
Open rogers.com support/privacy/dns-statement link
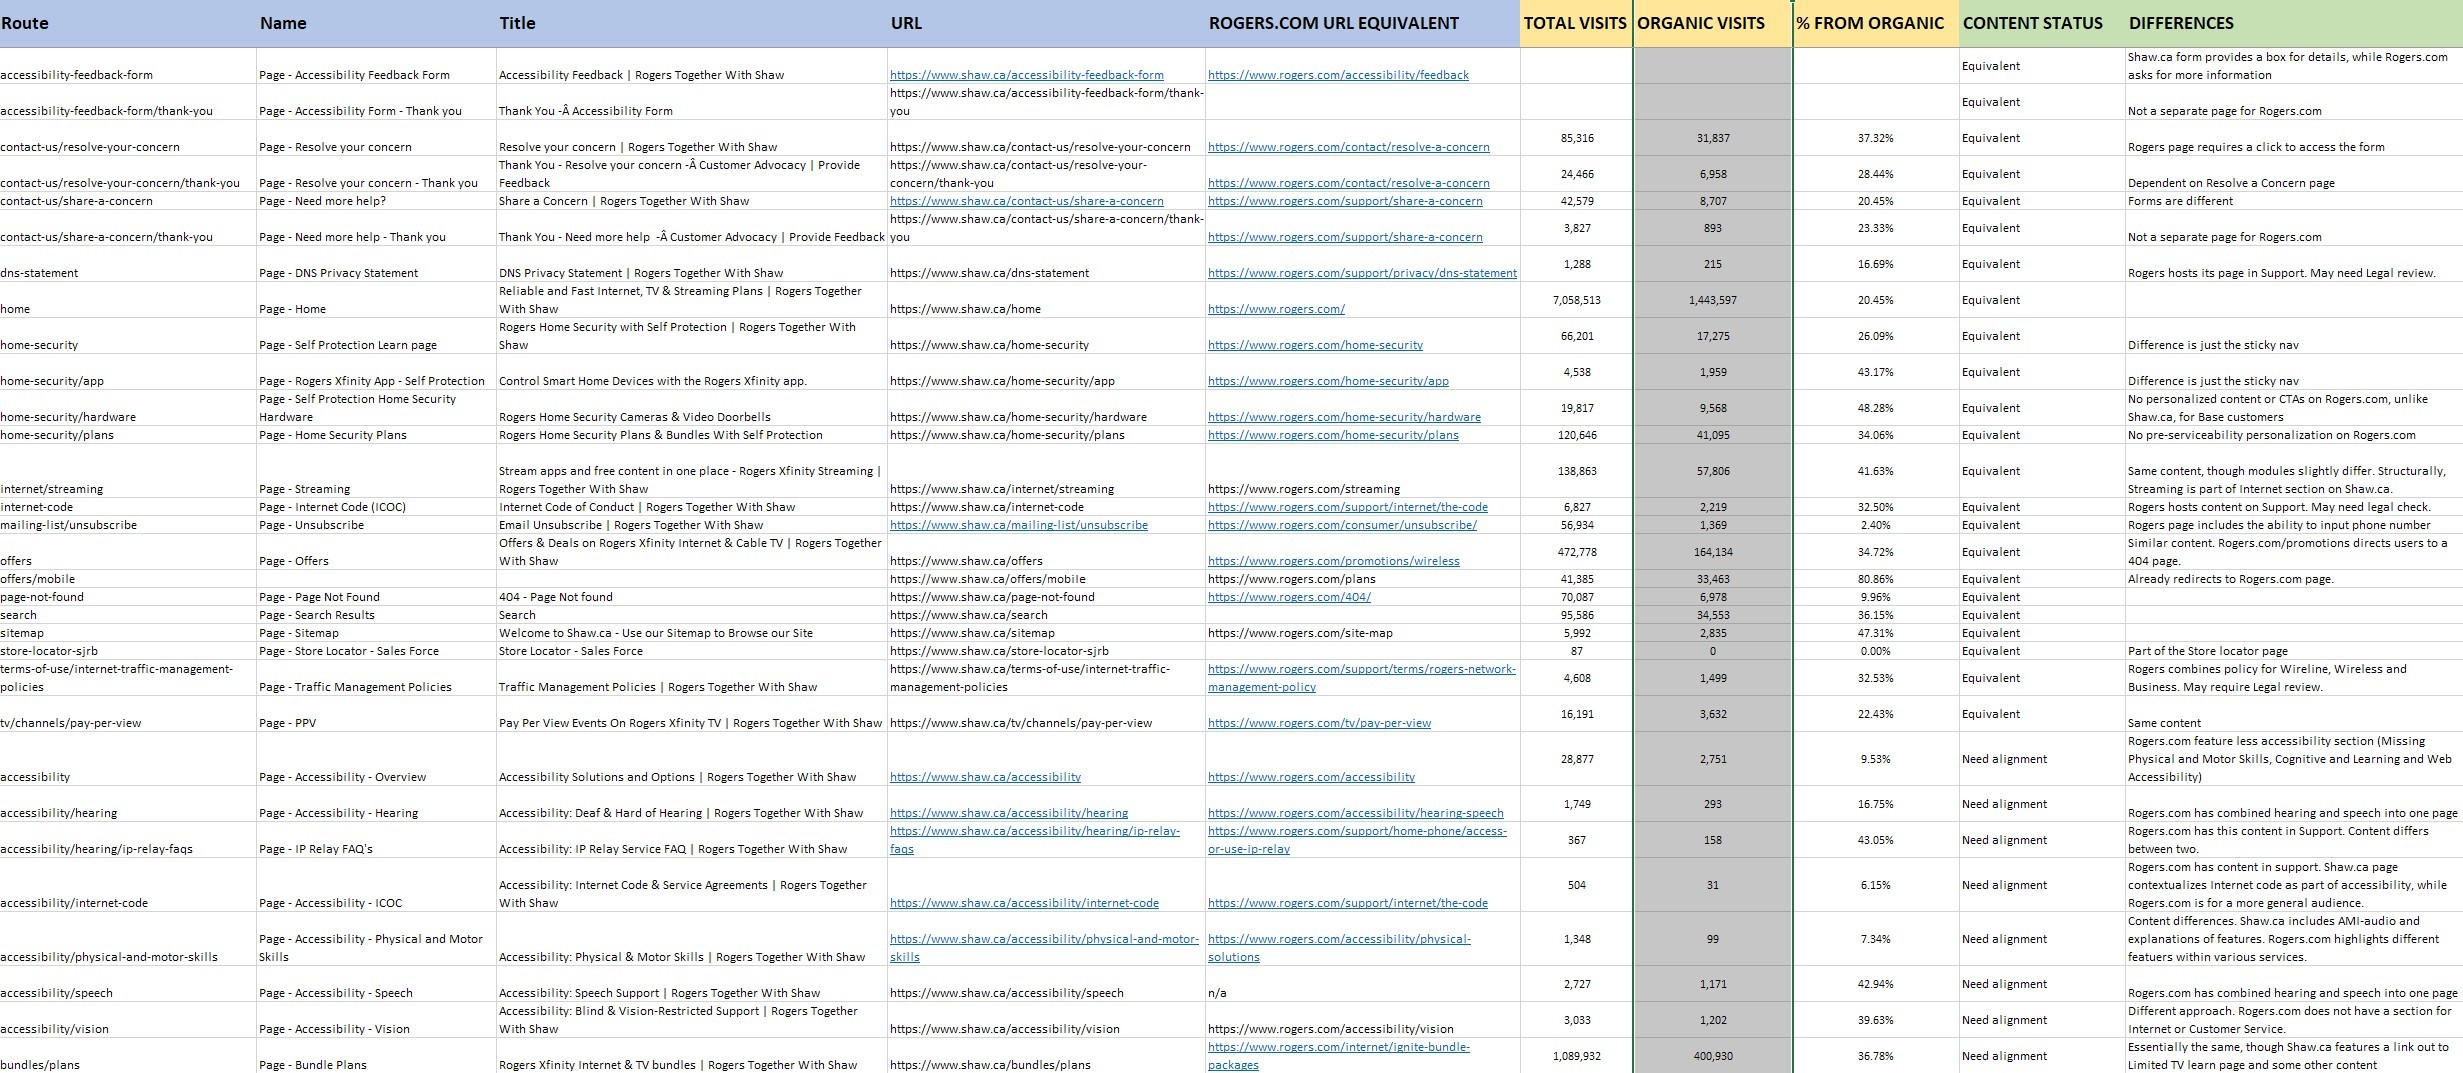tap(1362, 273)
